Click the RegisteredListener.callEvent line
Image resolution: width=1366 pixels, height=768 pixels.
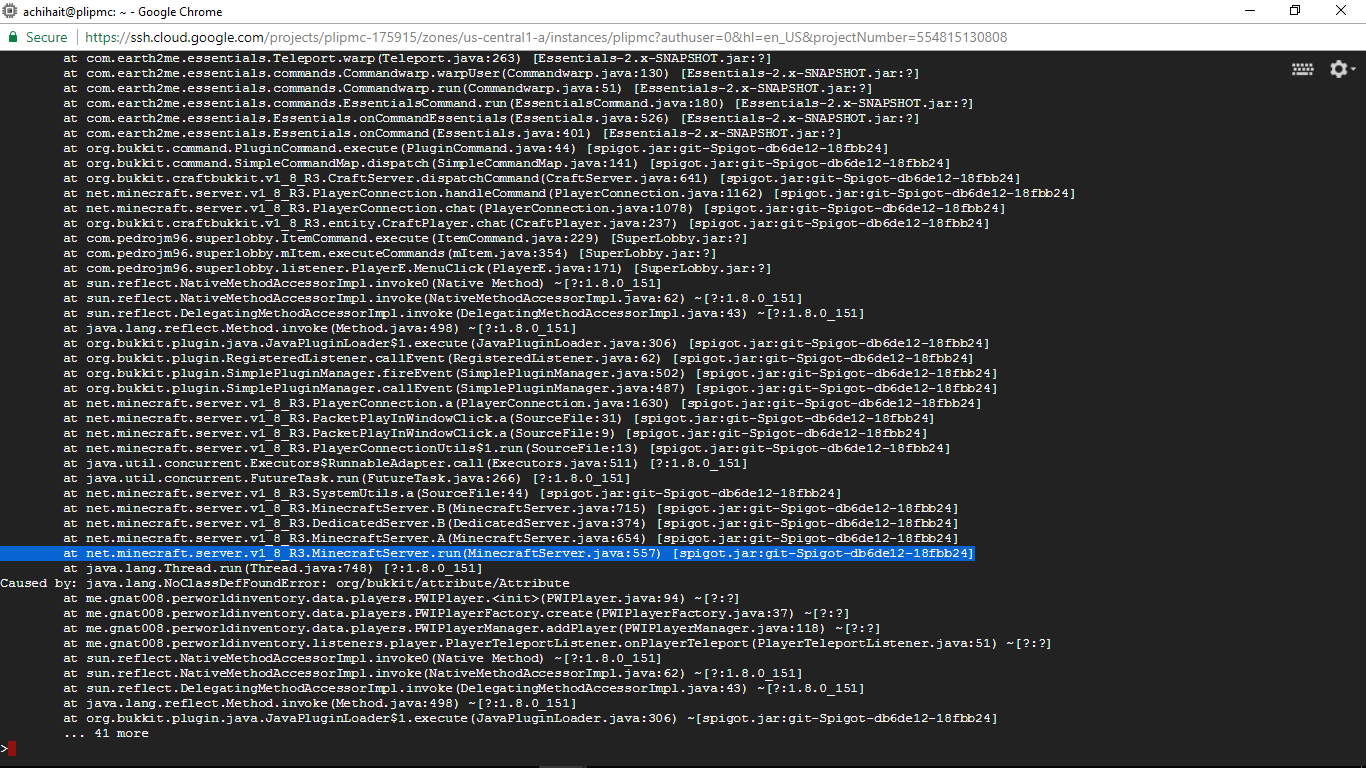point(518,358)
